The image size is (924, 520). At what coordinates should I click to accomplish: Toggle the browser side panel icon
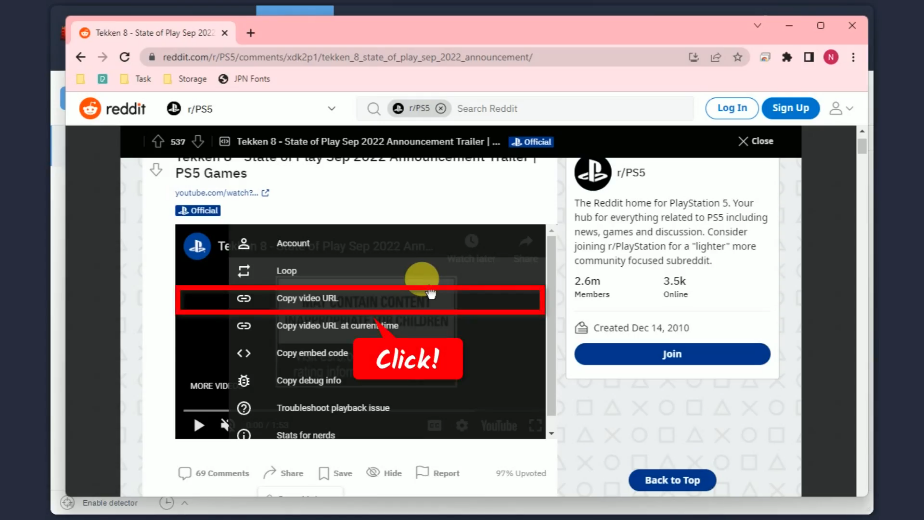[808, 57]
